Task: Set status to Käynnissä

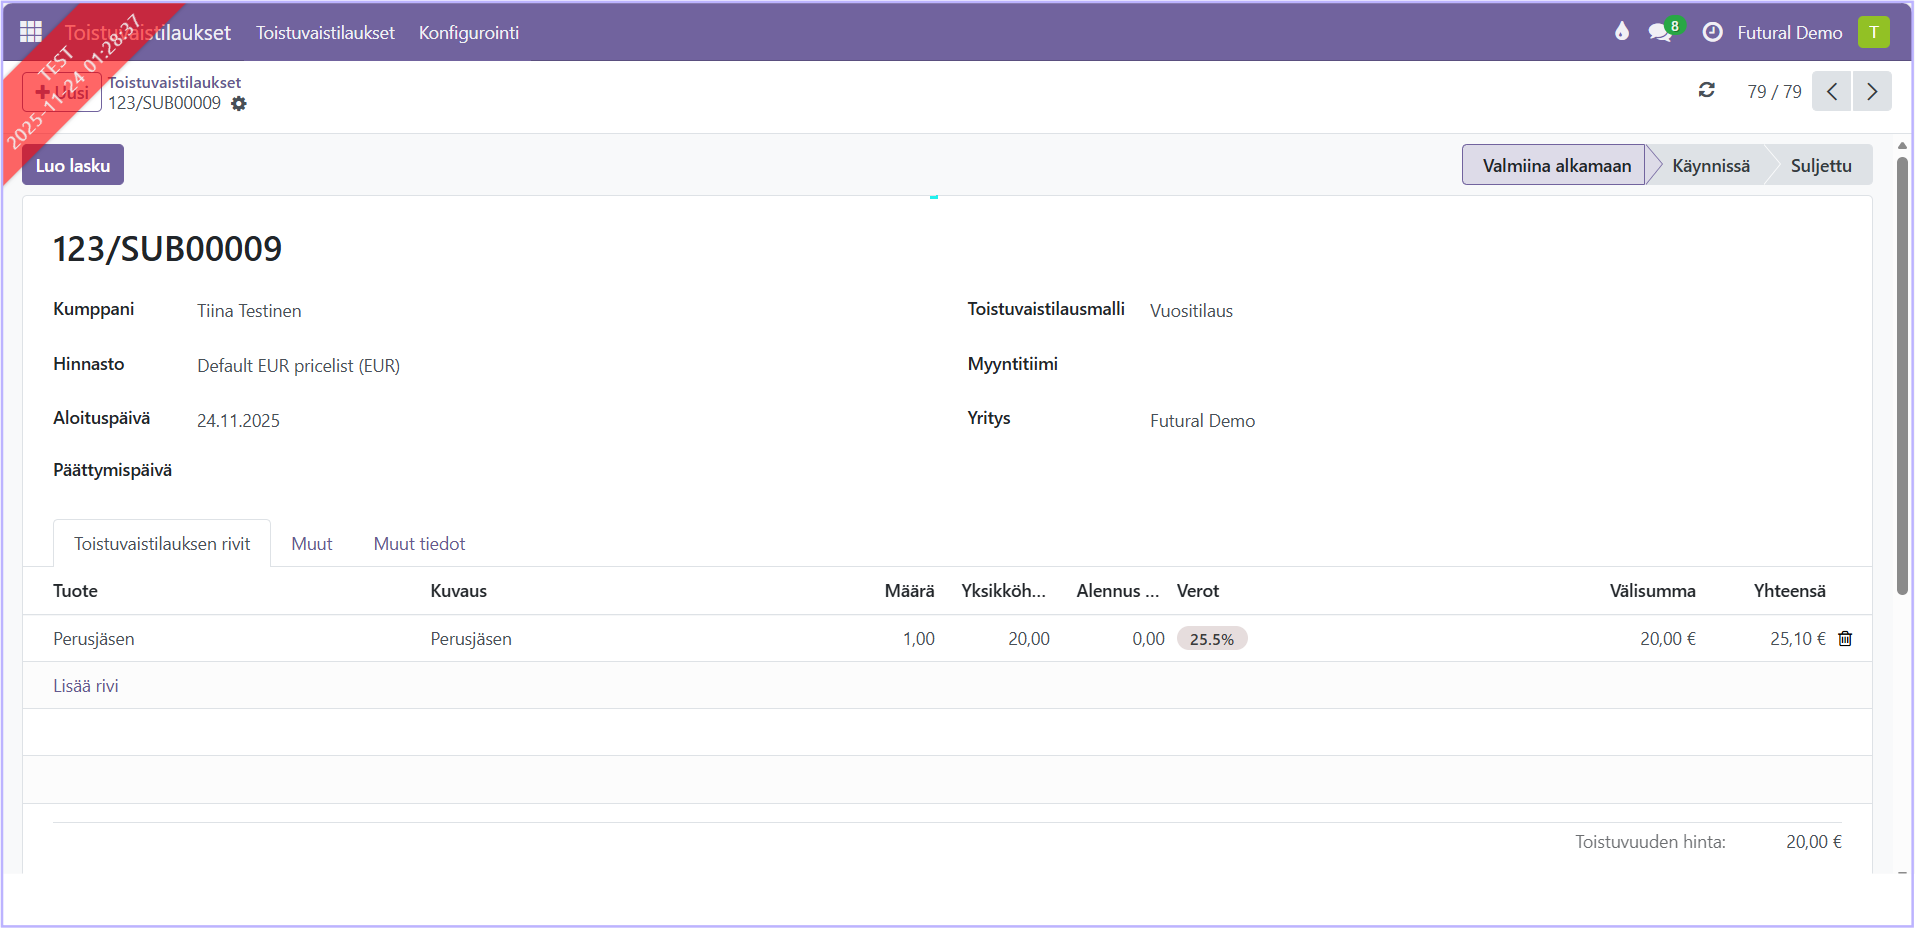Action: pyautogui.click(x=1710, y=166)
